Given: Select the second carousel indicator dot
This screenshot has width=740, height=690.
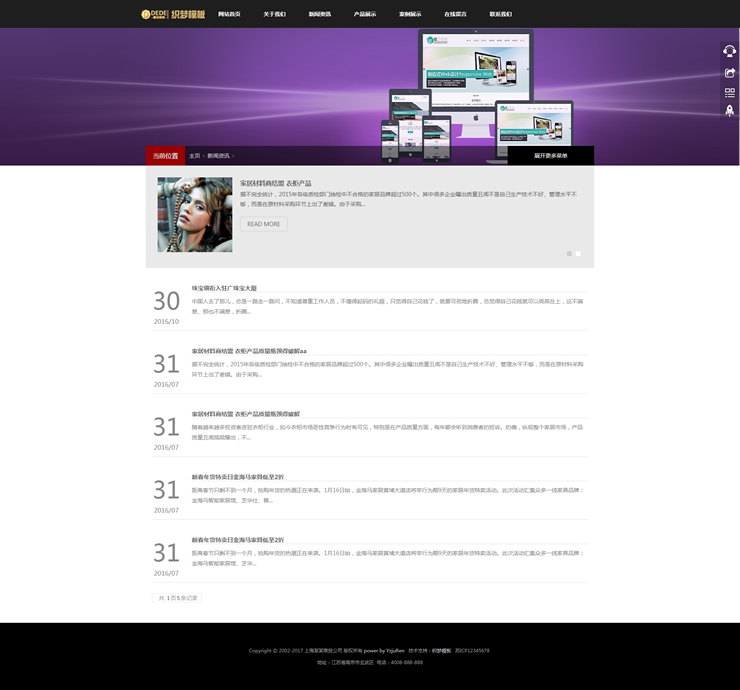Looking at the screenshot, I should coord(578,254).
